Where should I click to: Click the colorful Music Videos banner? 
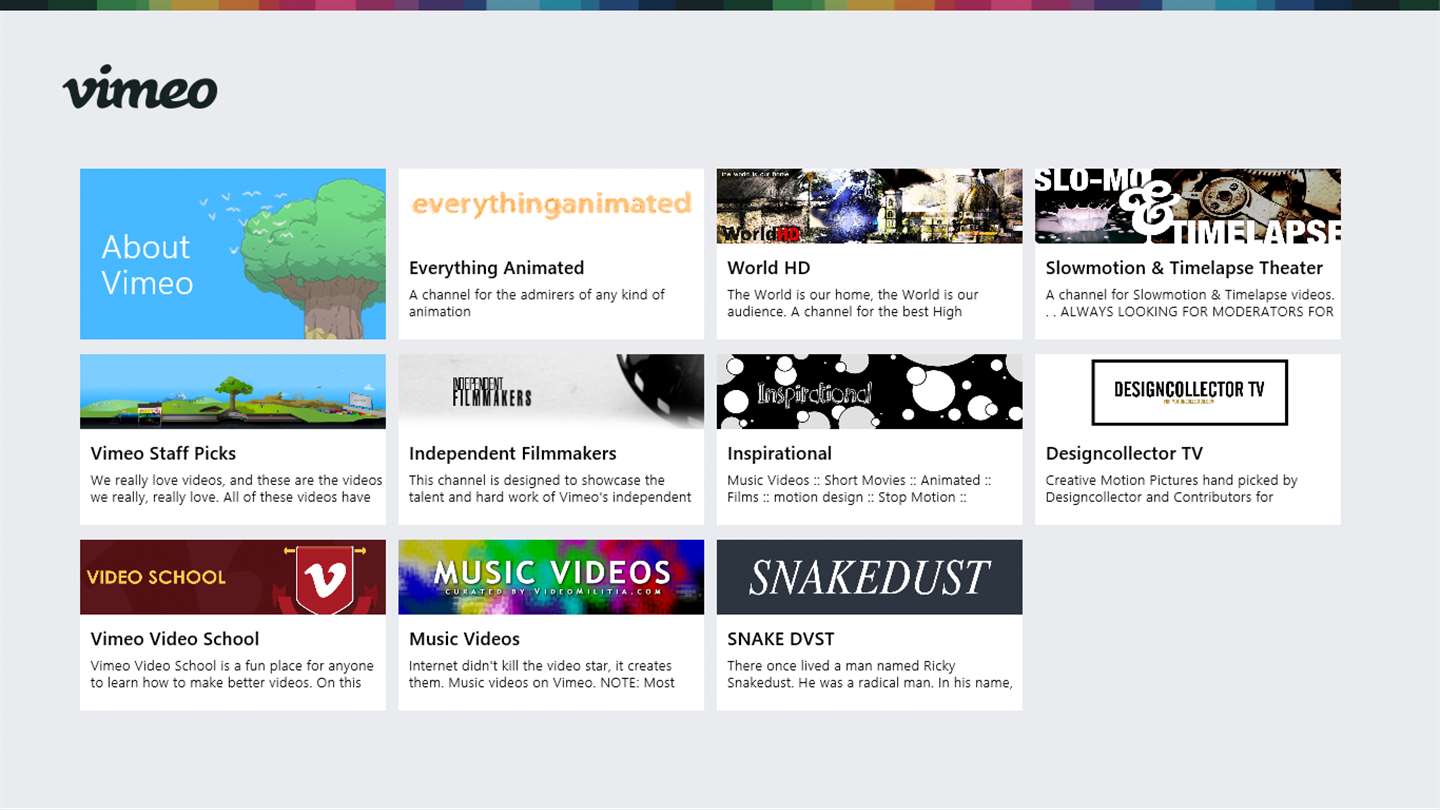(x=551, y=577)
